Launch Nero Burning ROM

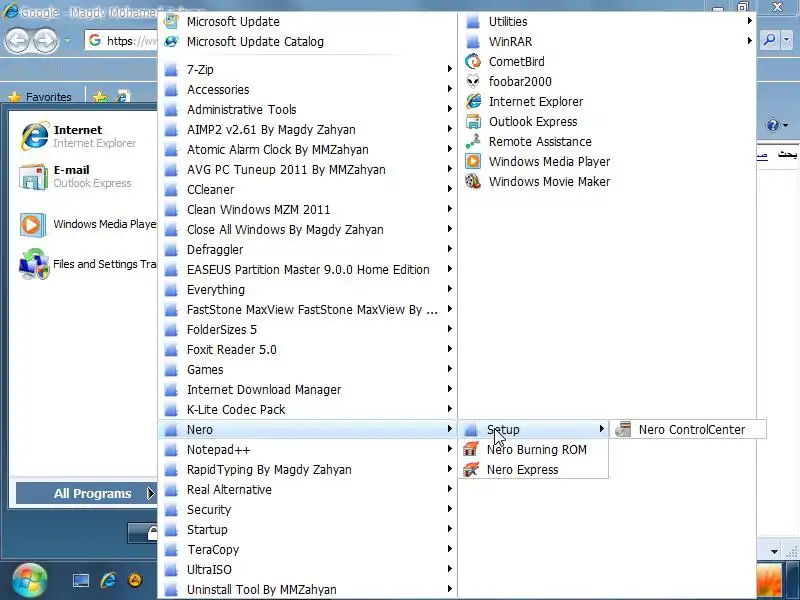pyautogui.click(x=533, y=449)
